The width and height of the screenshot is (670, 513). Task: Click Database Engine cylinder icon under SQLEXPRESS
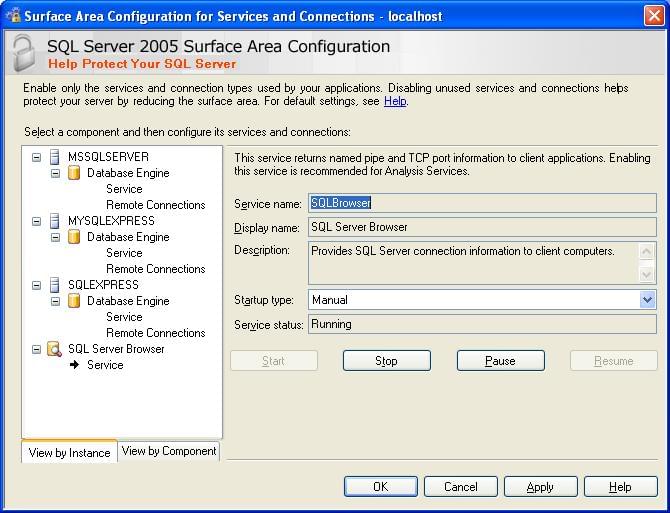[74, 301]
